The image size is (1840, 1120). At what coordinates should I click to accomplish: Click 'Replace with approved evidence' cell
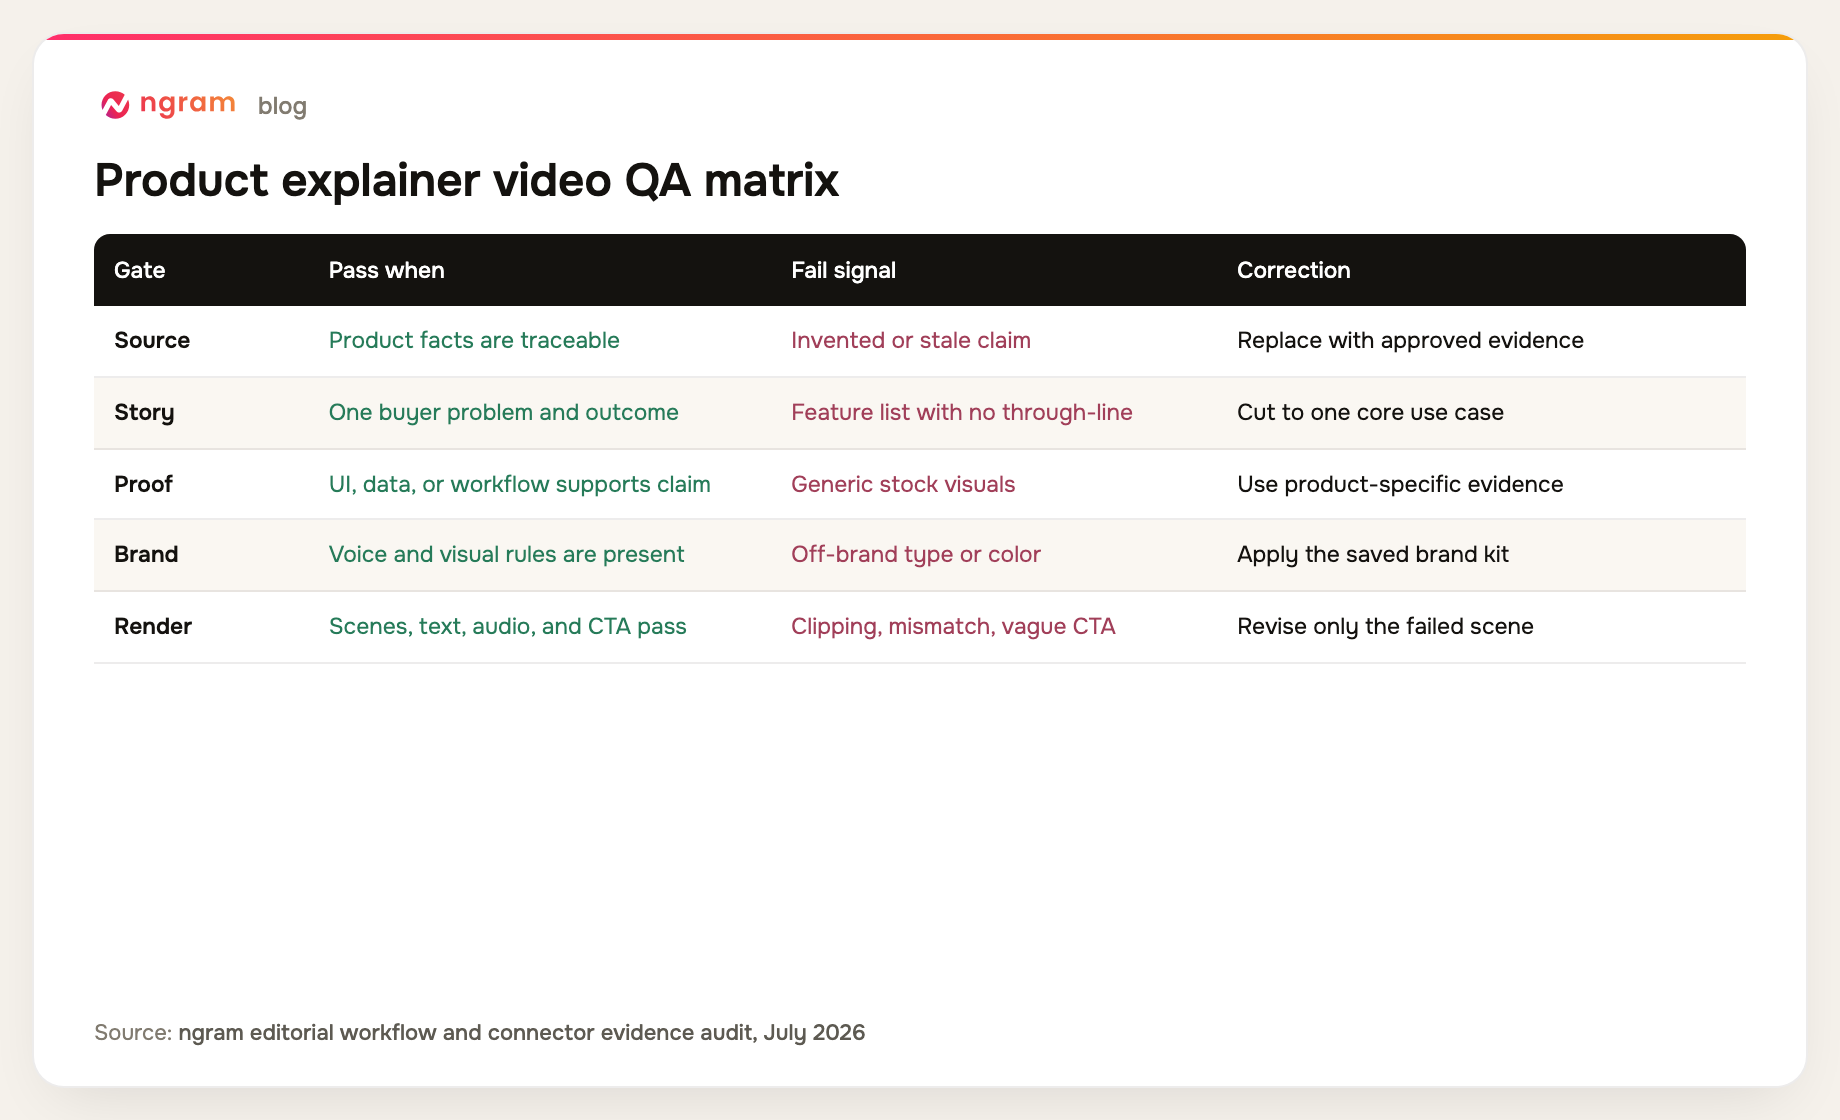tap(1410, 340)
